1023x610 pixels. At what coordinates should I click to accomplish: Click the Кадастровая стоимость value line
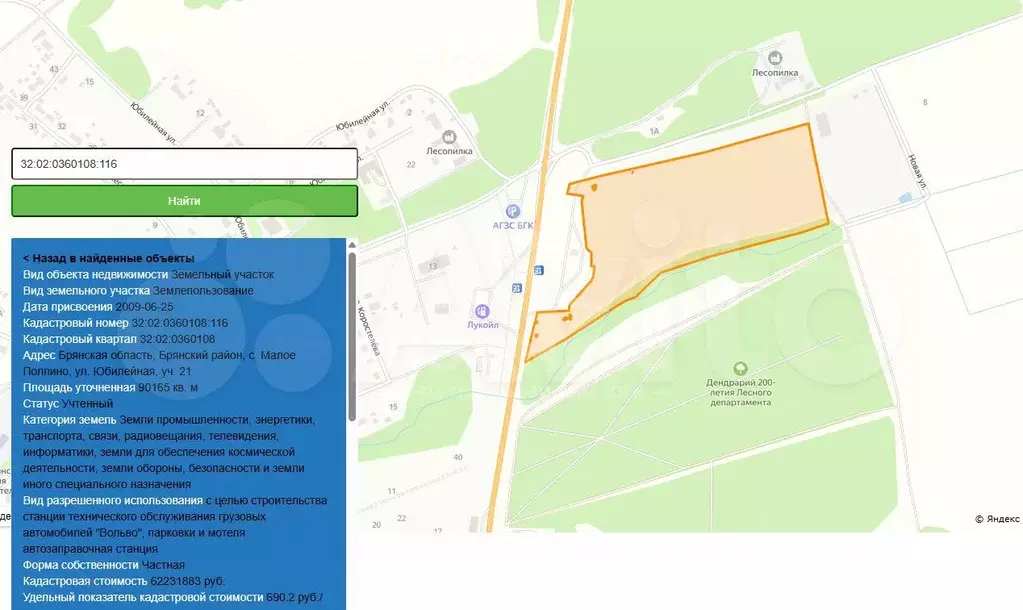(187, 580)
